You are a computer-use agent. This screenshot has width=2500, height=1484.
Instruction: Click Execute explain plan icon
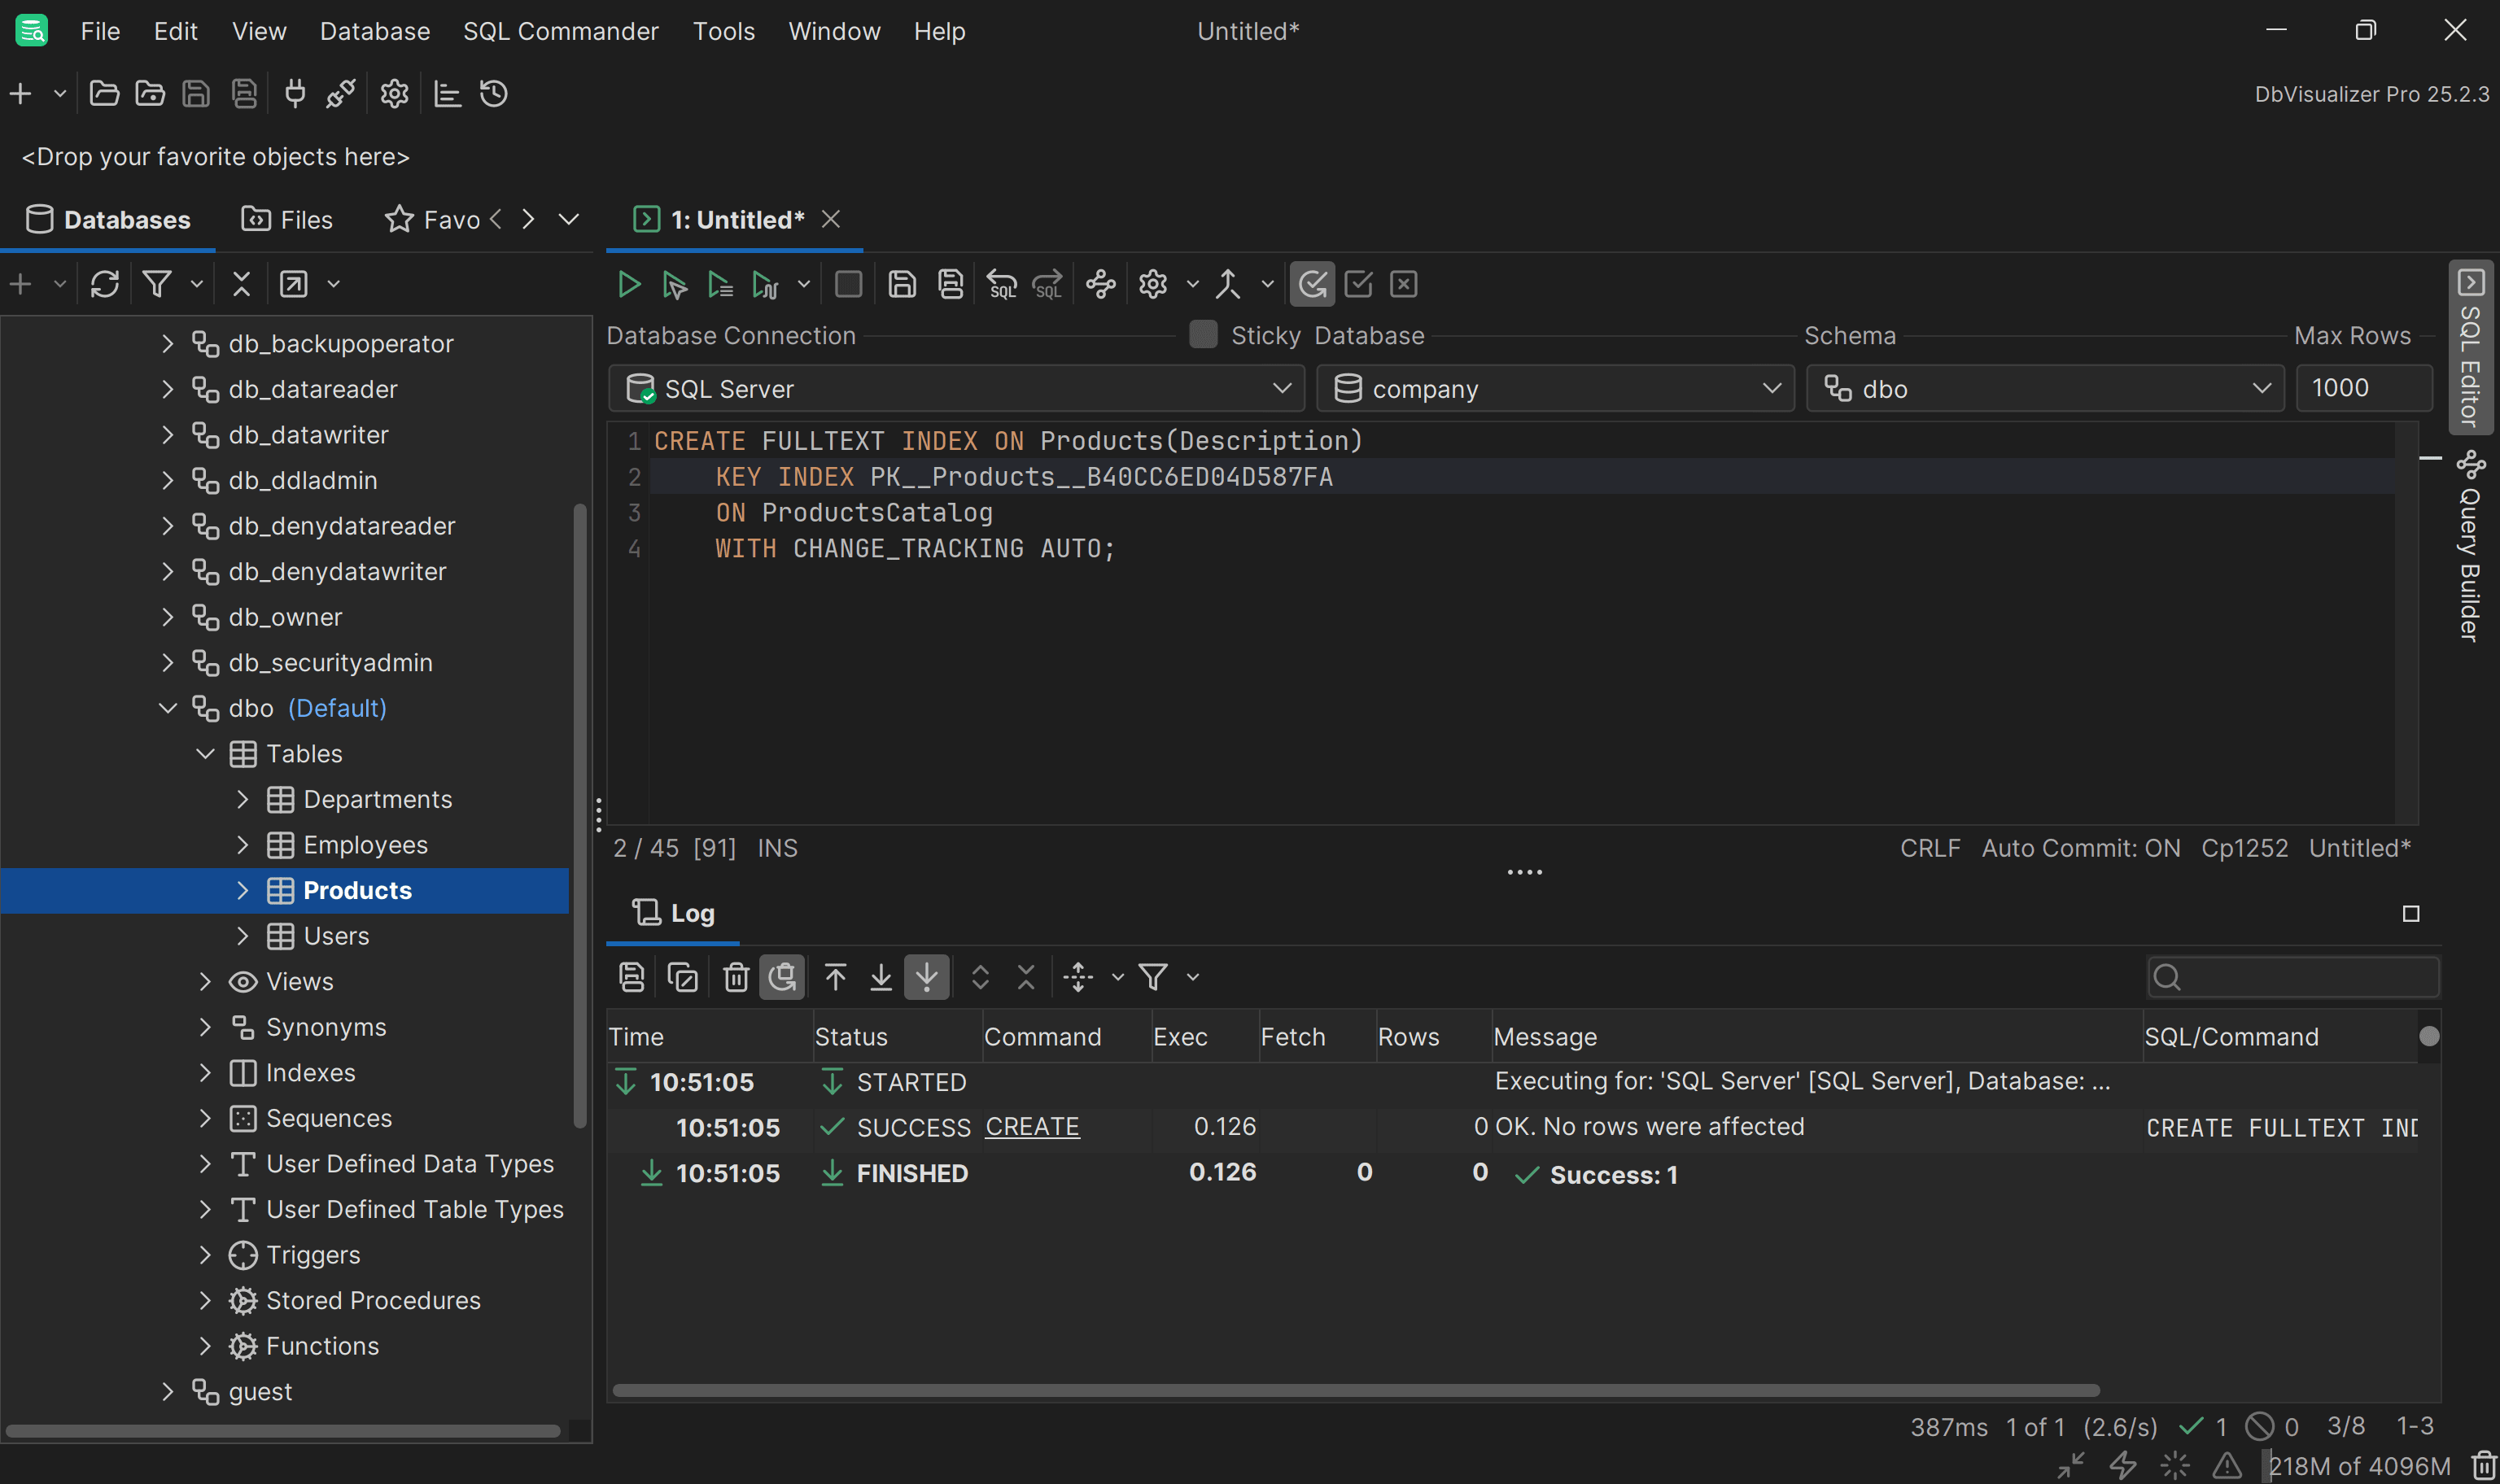click(765, 285)
